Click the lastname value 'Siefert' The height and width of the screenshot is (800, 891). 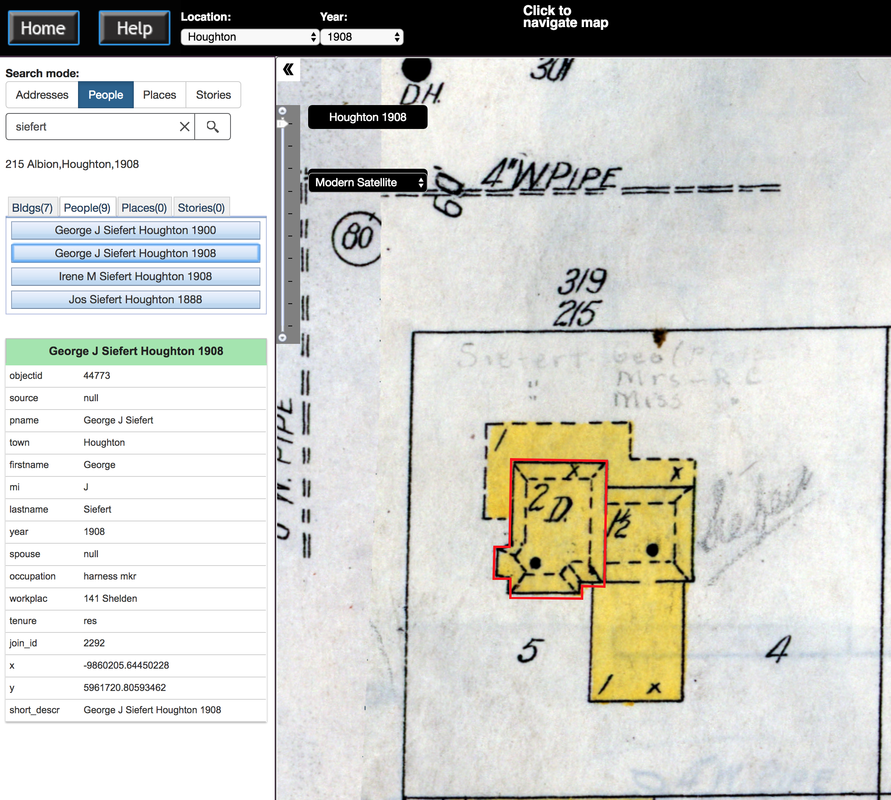point(97,510)
